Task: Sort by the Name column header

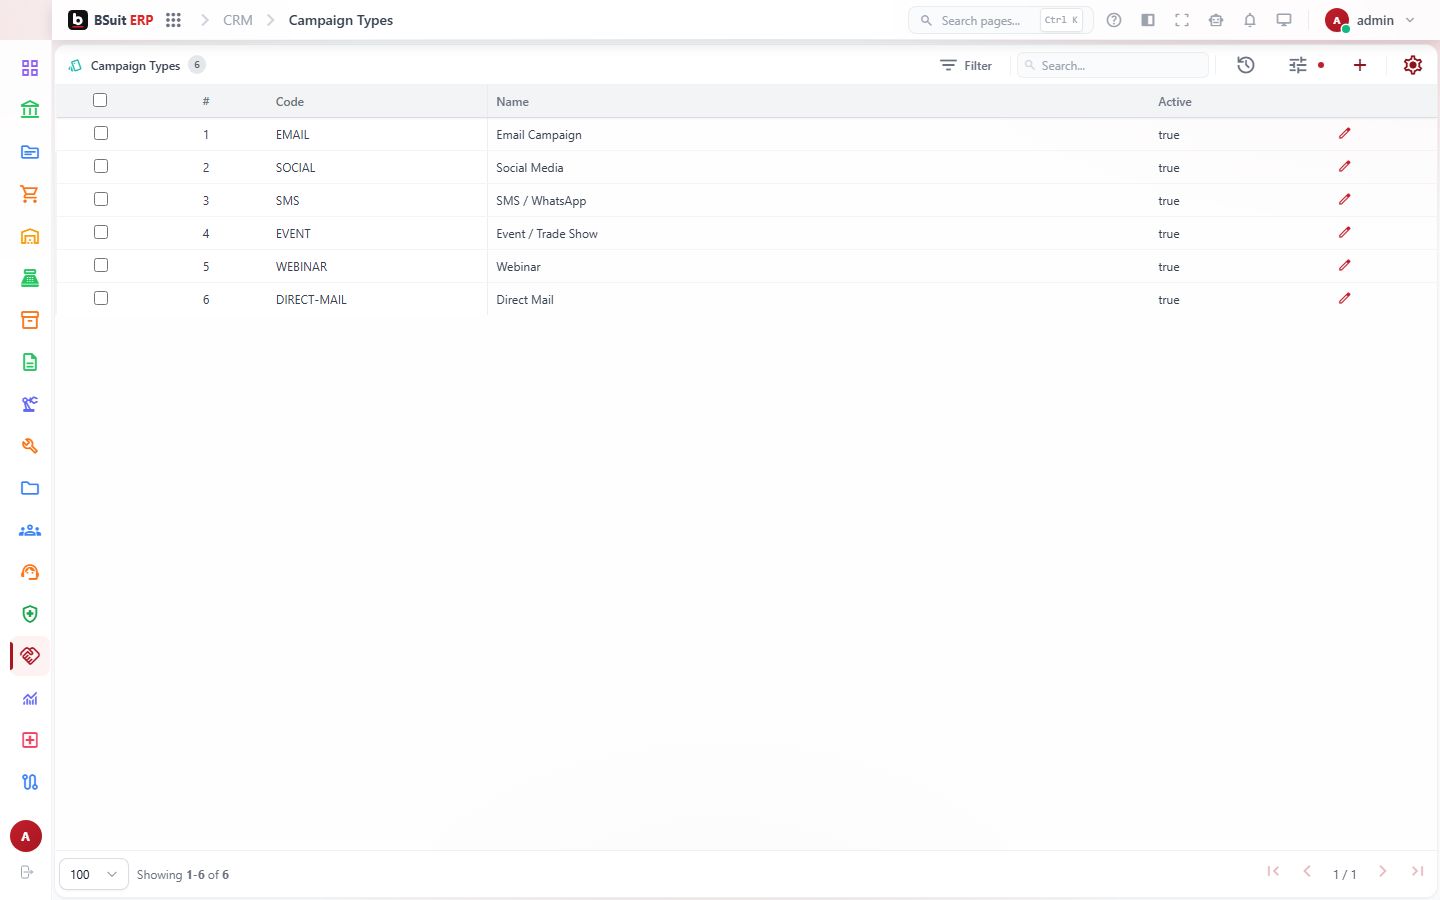Action: click(x=513, y=102)
